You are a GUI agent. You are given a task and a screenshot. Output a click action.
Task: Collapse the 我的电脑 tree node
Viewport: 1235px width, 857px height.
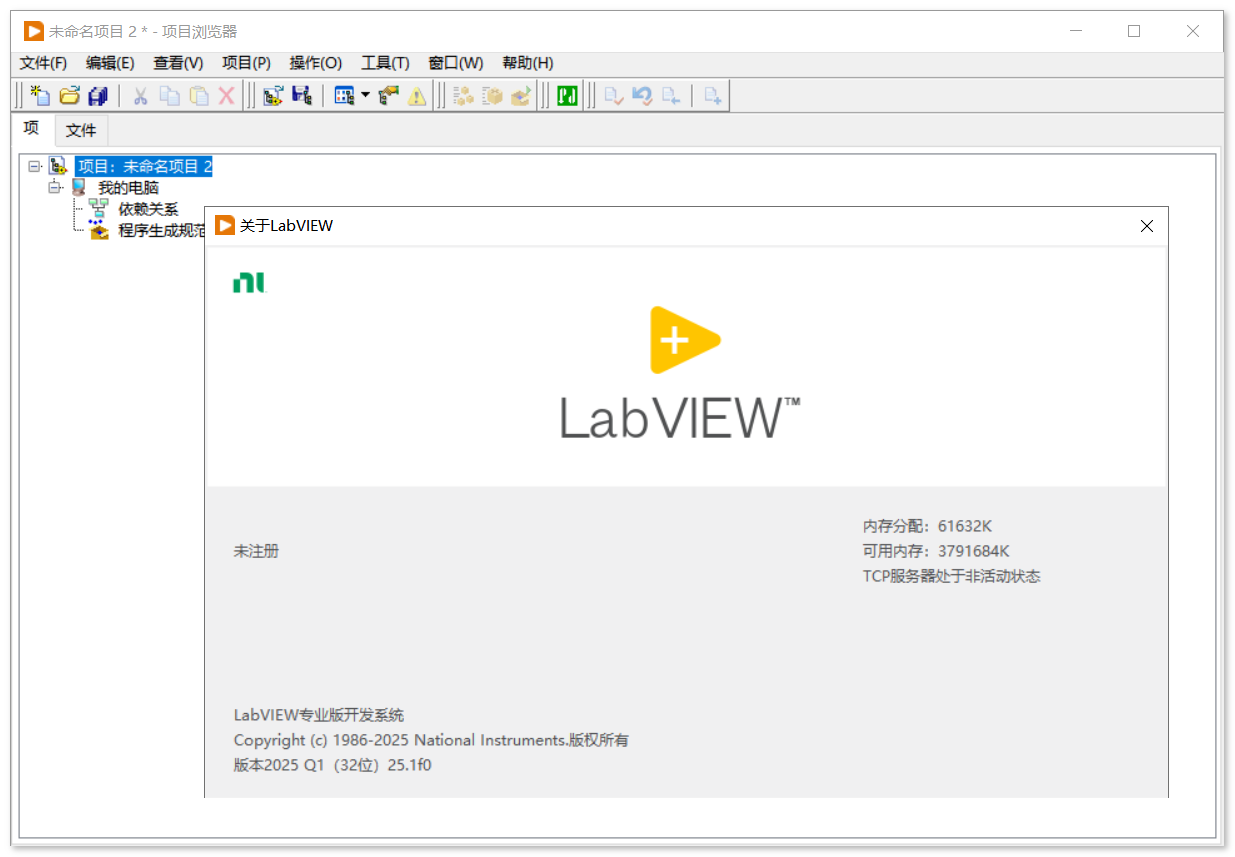55,187
